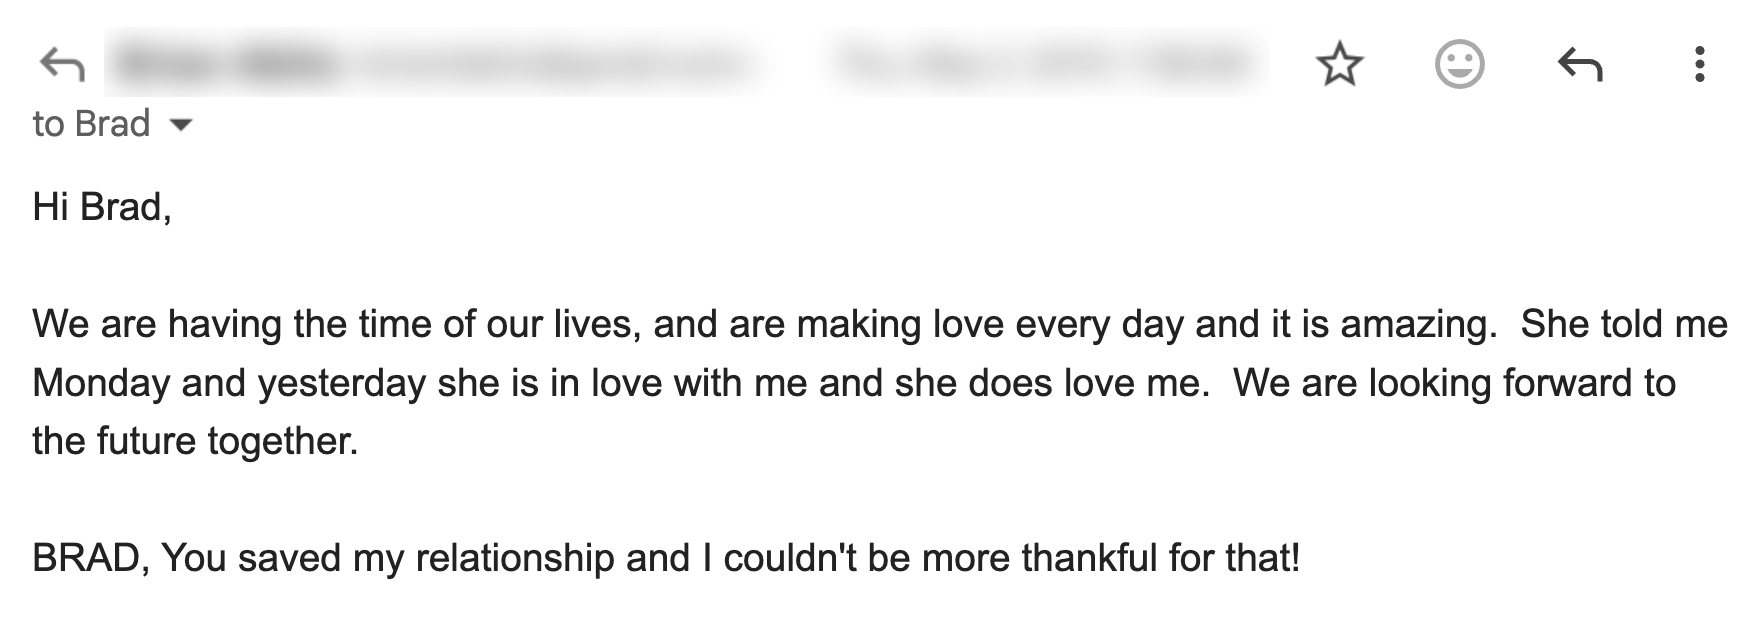1762x630 pixels.
Task: Expand recipient details arrow next to Brad
Action: (181, 125)
